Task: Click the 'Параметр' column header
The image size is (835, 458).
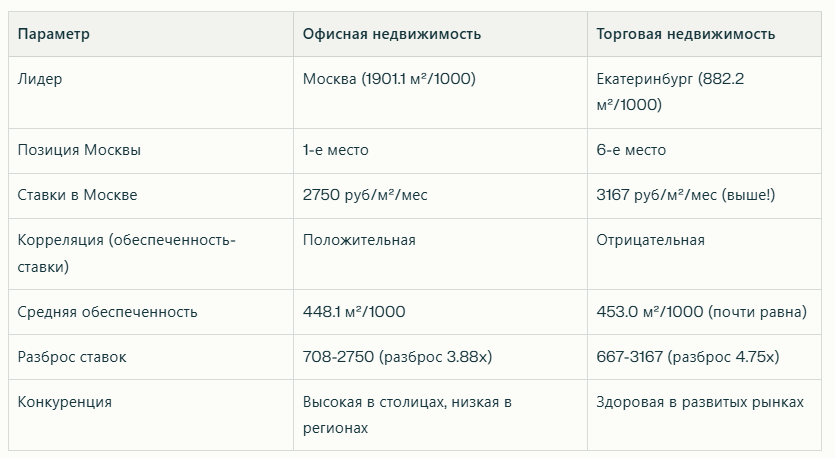Action: [54, 34]
